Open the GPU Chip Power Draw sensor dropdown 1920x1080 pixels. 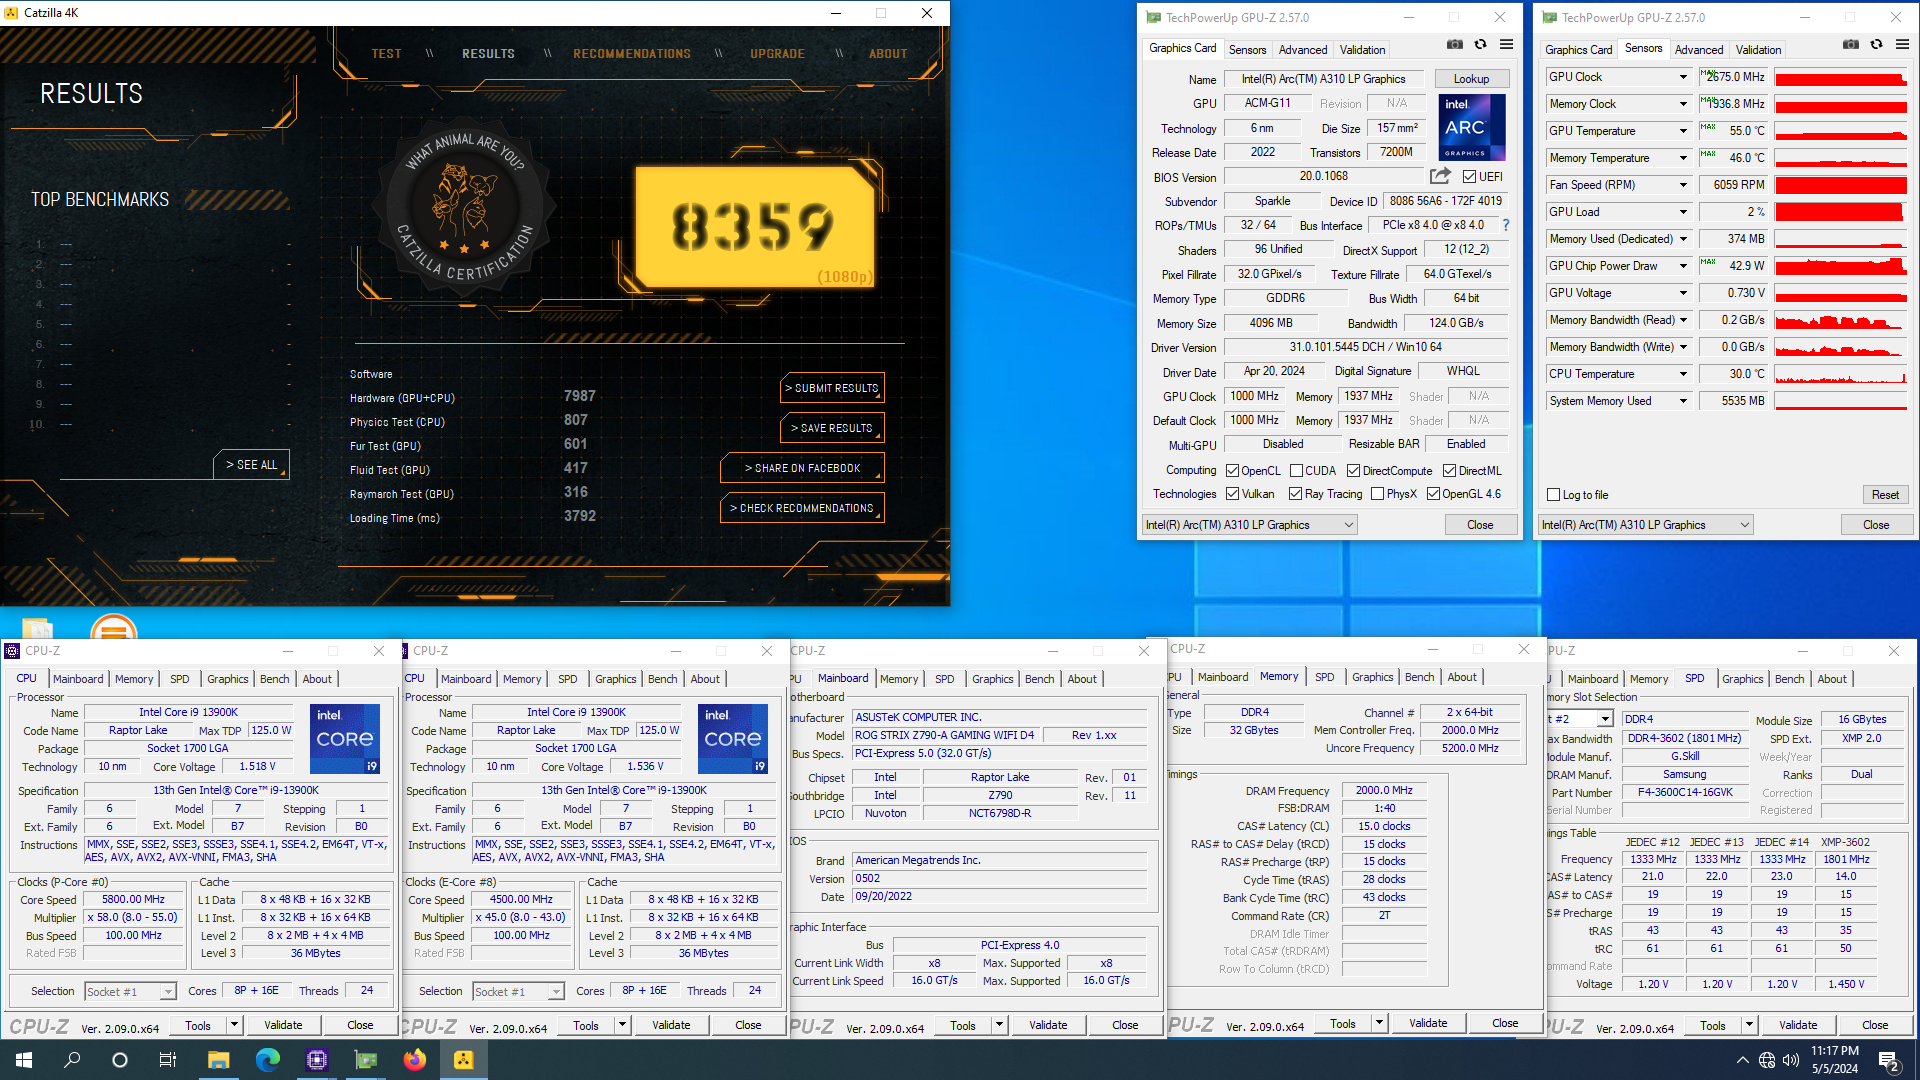pyautogui.click(x=1683, y=266)
